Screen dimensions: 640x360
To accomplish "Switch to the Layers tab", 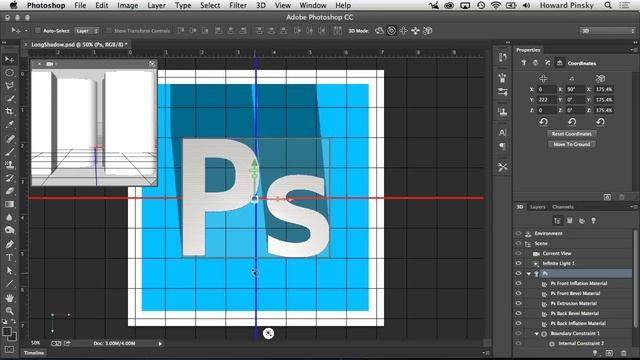I will coord(538,207).
